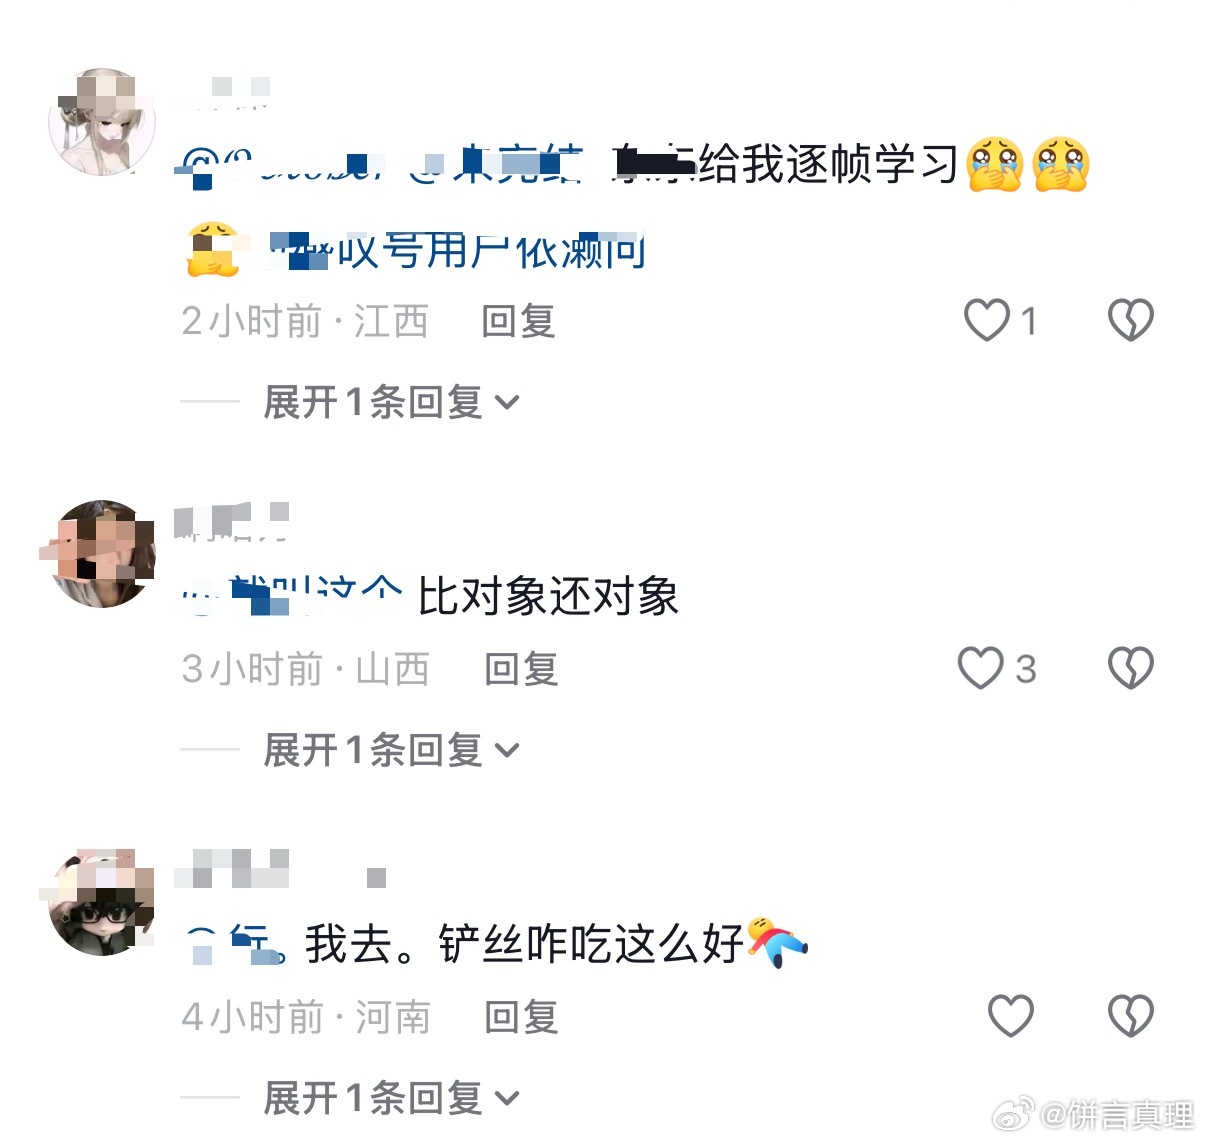Reply to the 3小时前 Shanxi comment
The image size is (1206, 1143).
point(521,669)
